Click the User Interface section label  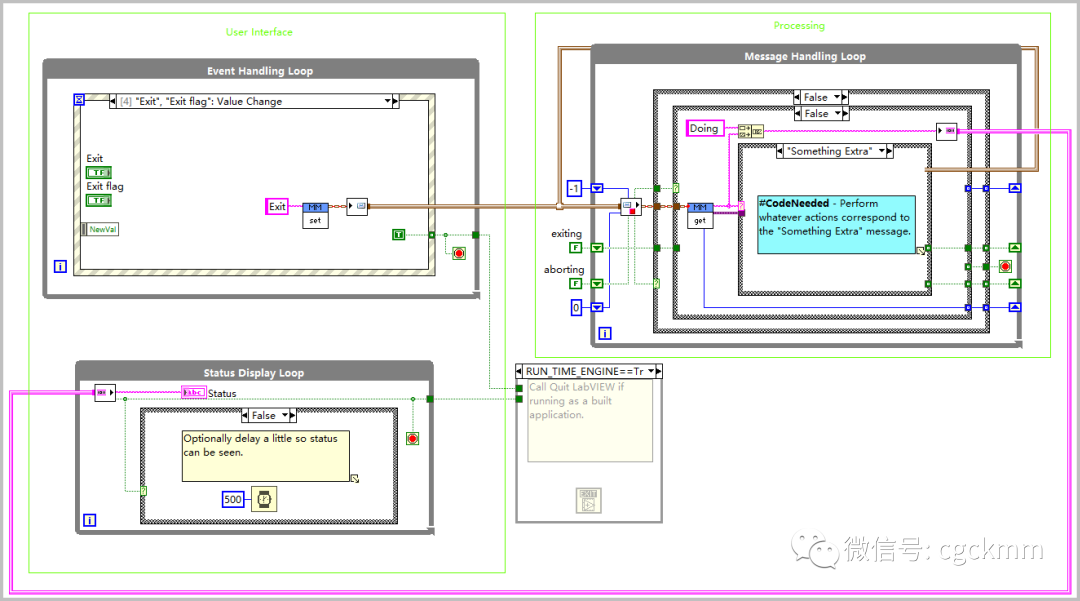click(x=259, y=32)
